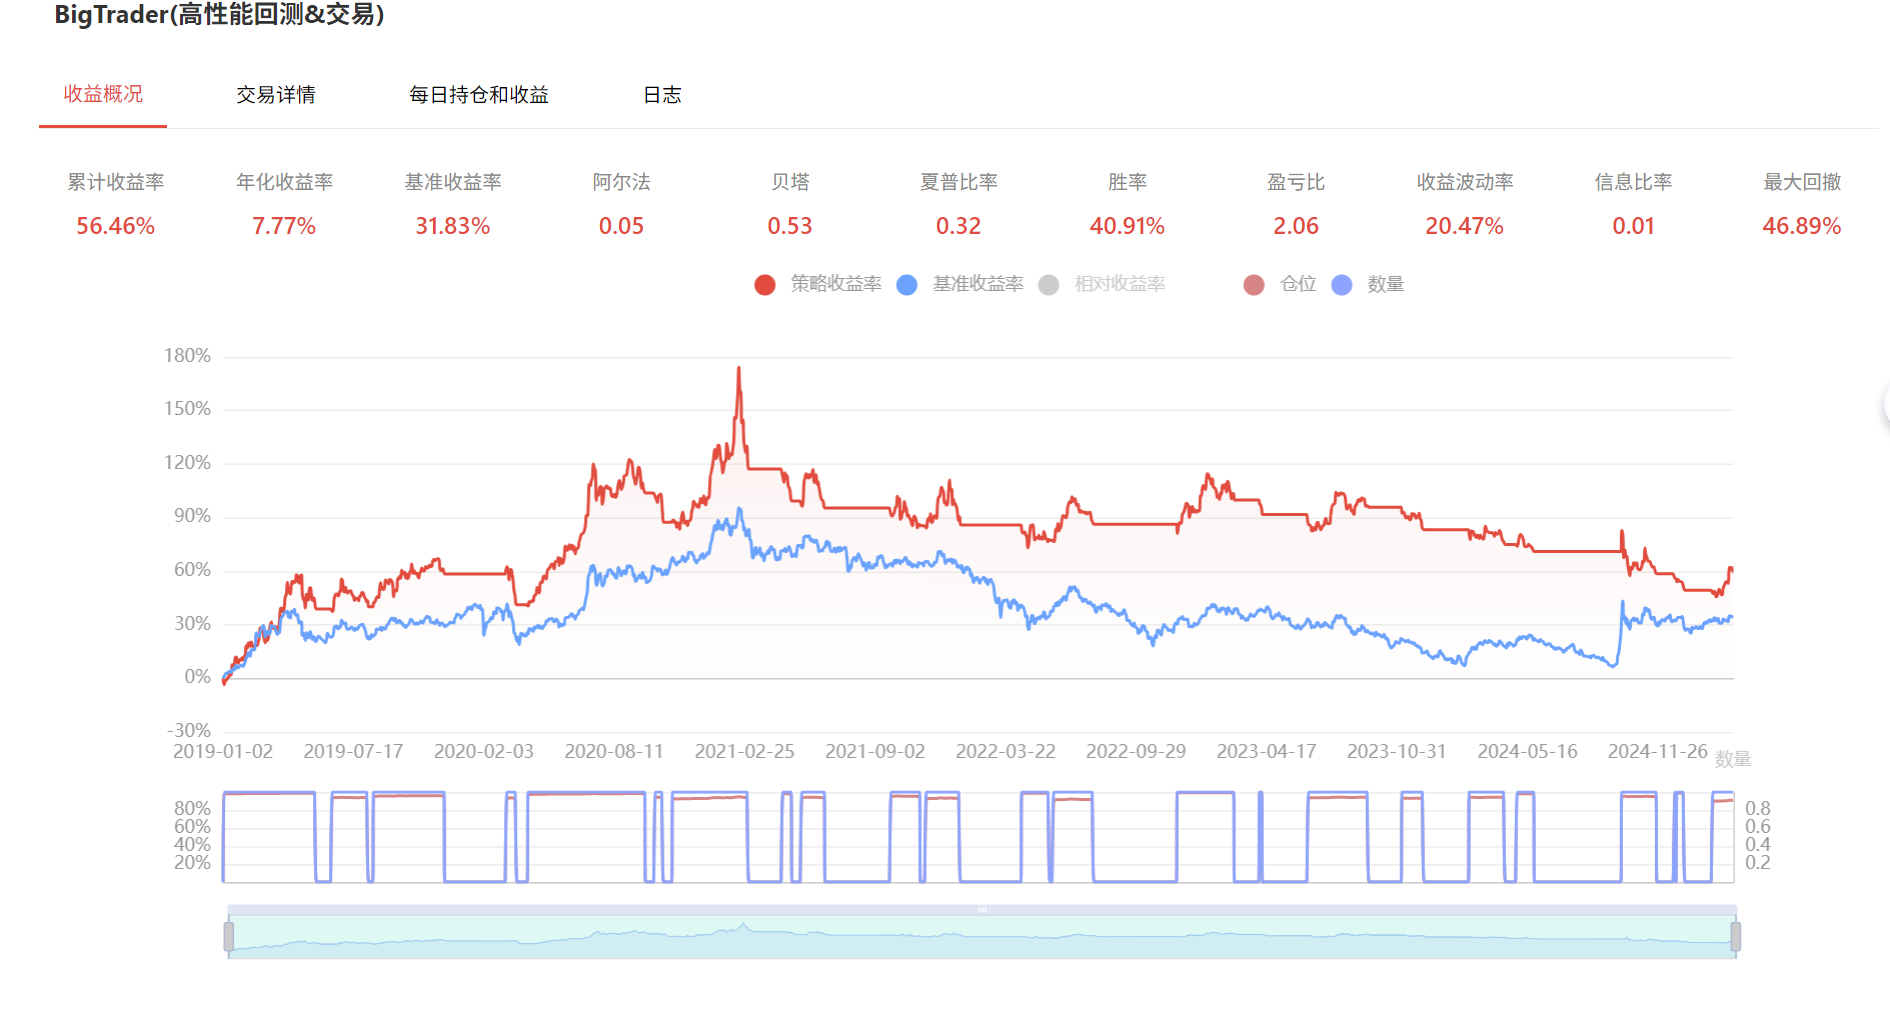Click the right handle of range slider
This screenshot has width=1890, height=1026.
coord(1735,937)
